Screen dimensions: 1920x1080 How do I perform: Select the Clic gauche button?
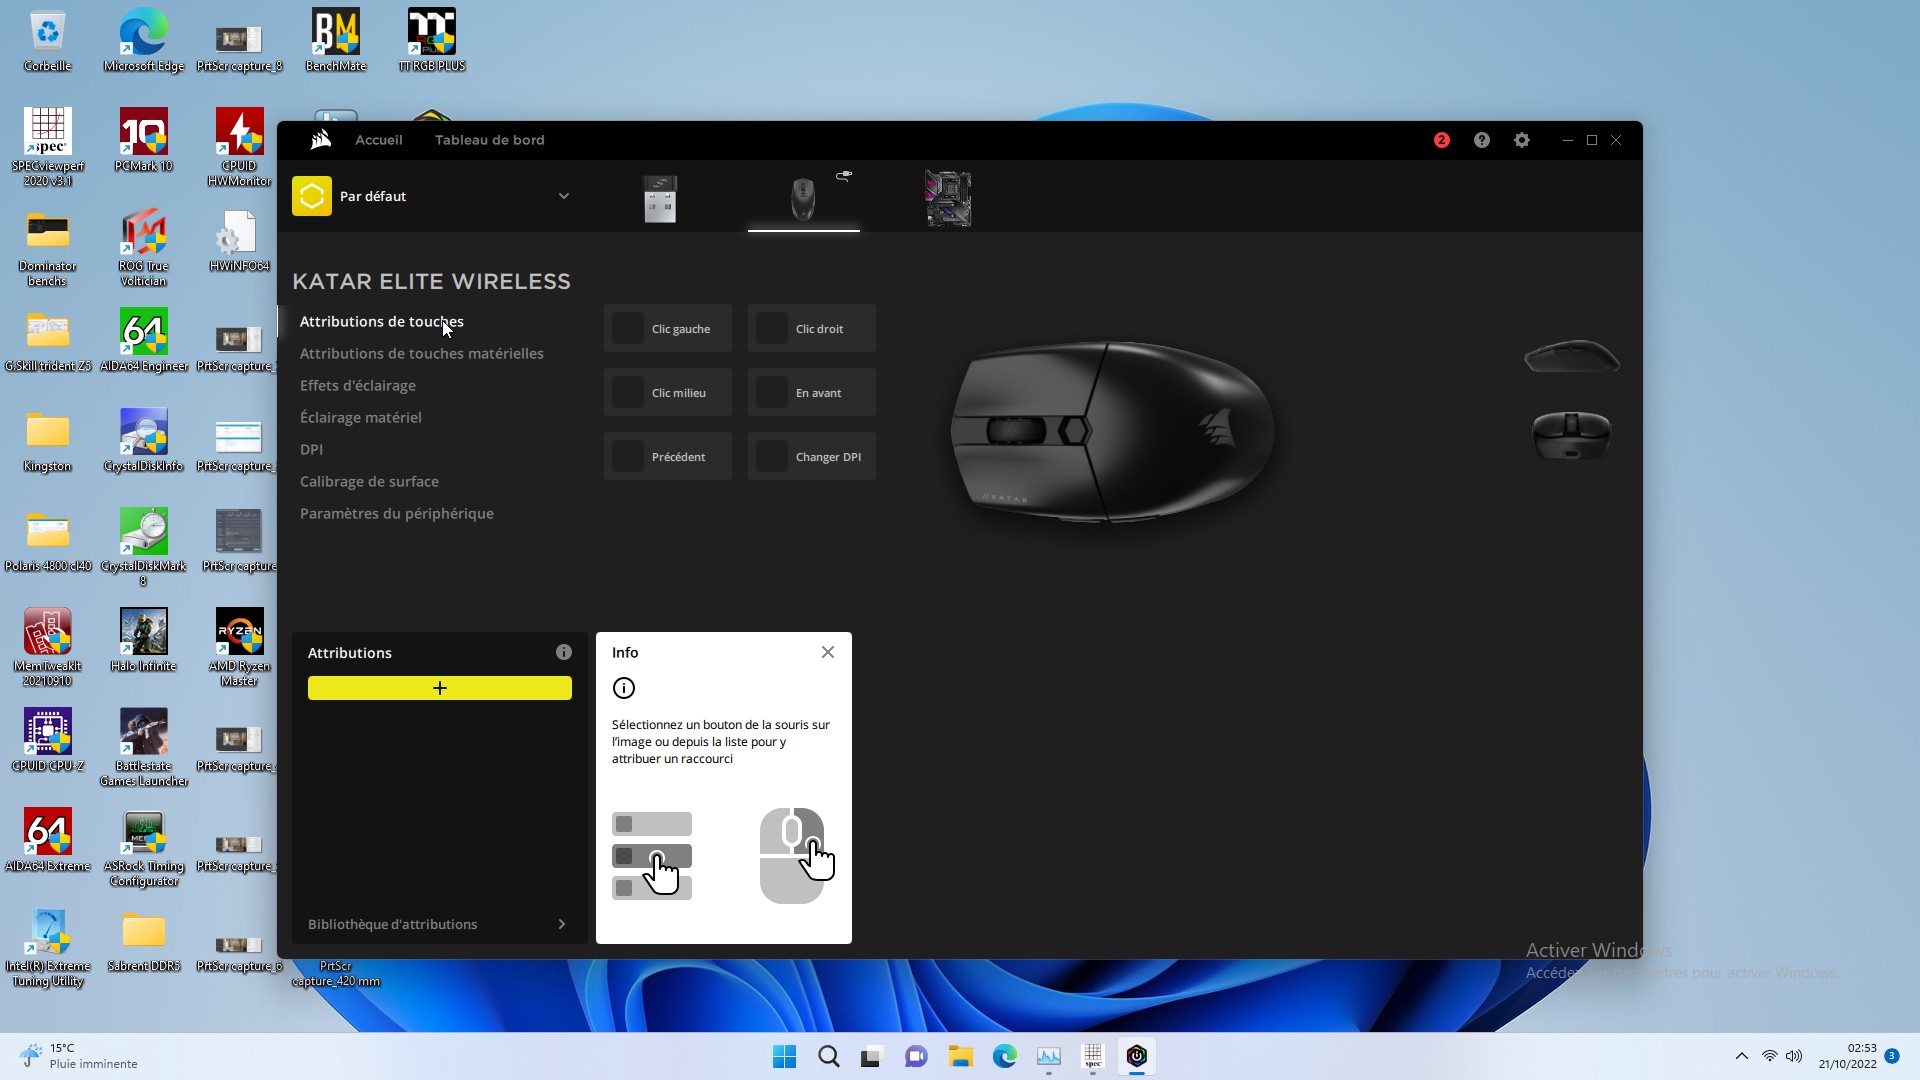click(x=668, y=328)
